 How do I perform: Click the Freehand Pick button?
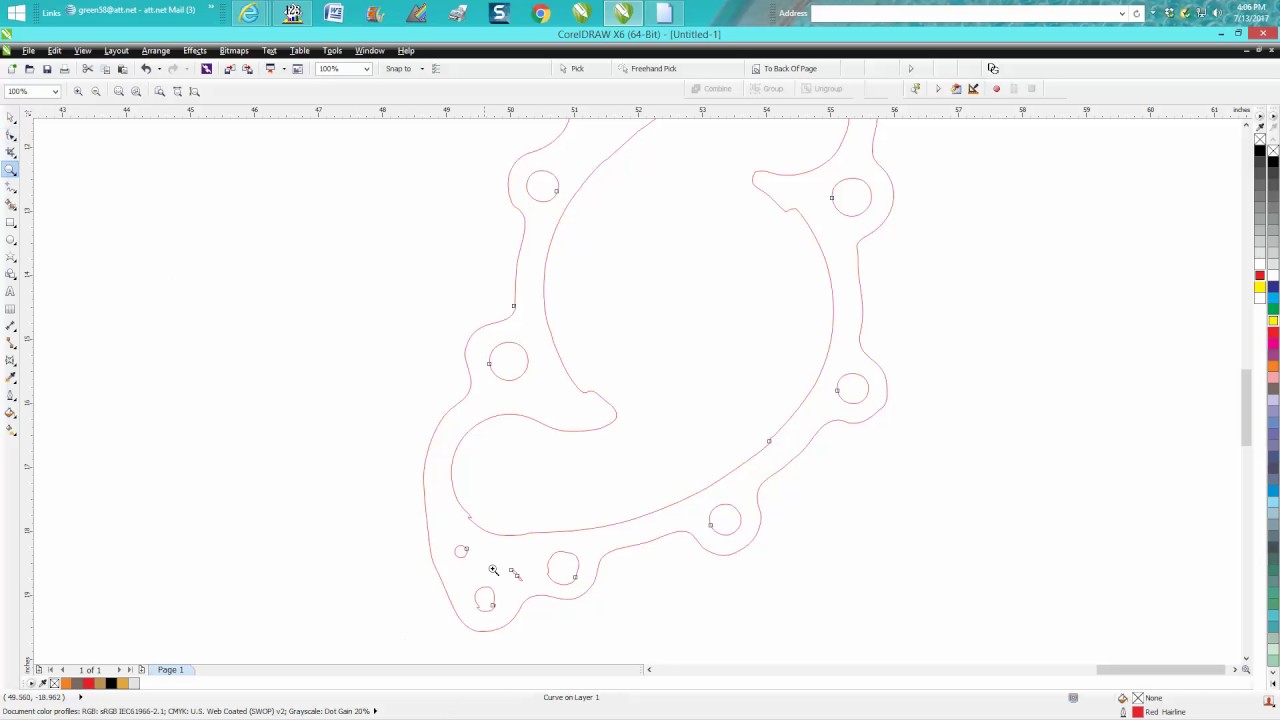pos(647,69)
